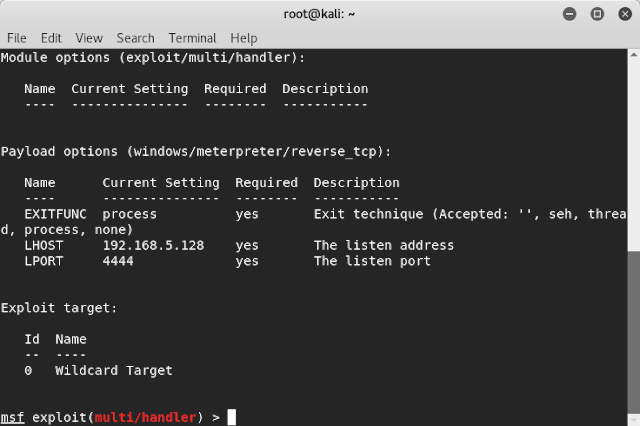The image size is (640, 426).
Task: Click the root@kali title bar text
Action: coord(320,14)
